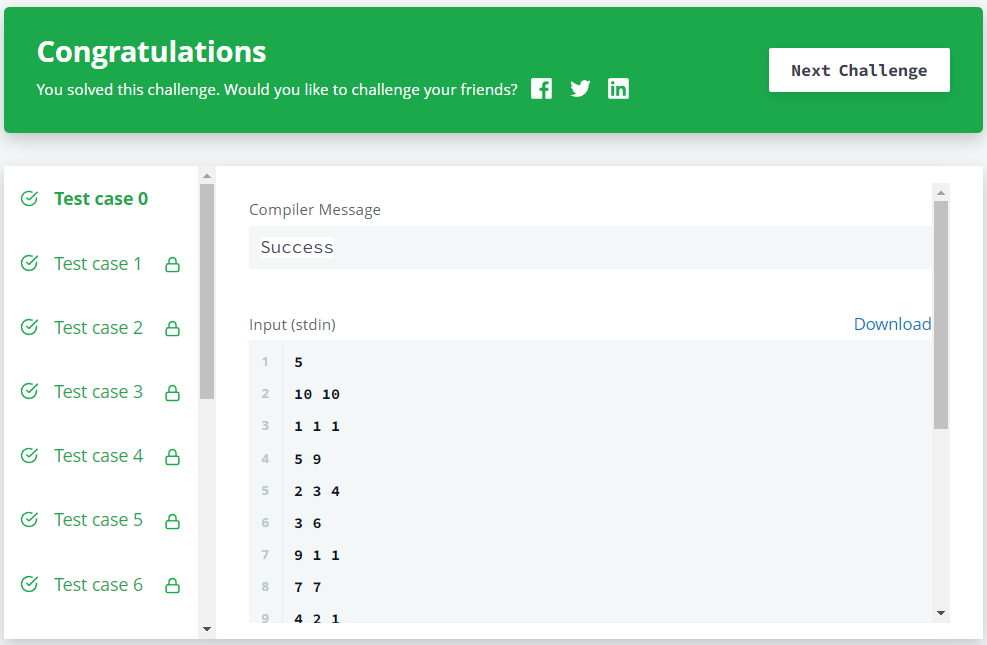Click input line '2 3 4'
The image size is (987, 645).
pos(317,491)
